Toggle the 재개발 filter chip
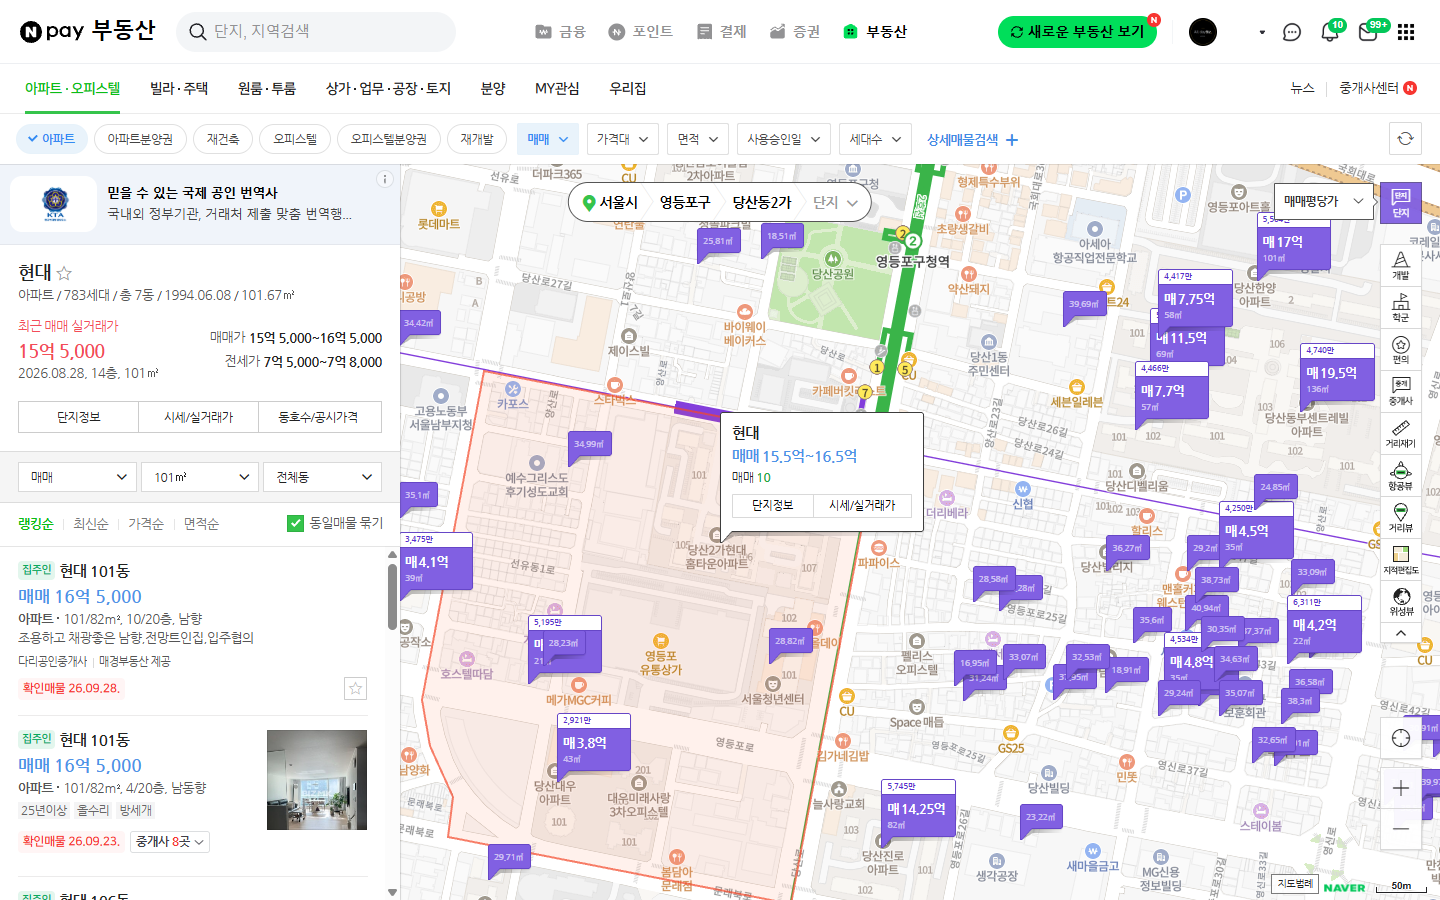The height and width of the screenshot is (900, 1440). pos(477,139)
